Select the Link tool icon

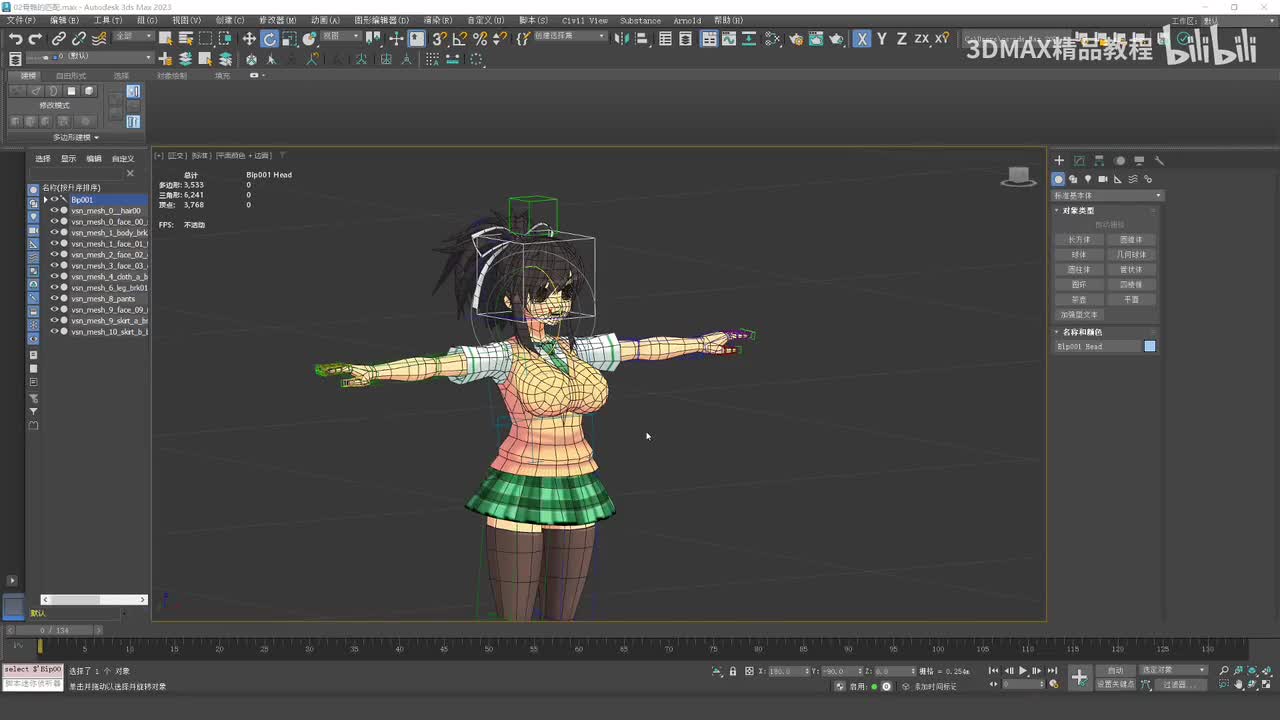[59, 39]
